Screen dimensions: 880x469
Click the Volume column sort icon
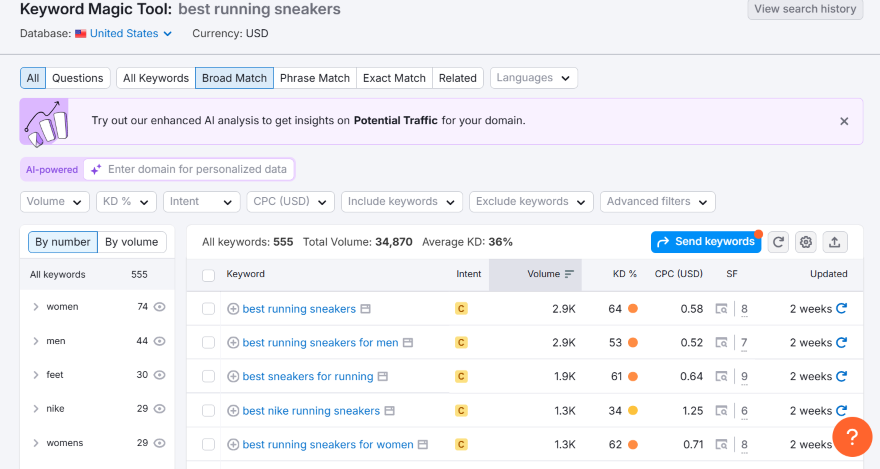[x=569, y=274]
